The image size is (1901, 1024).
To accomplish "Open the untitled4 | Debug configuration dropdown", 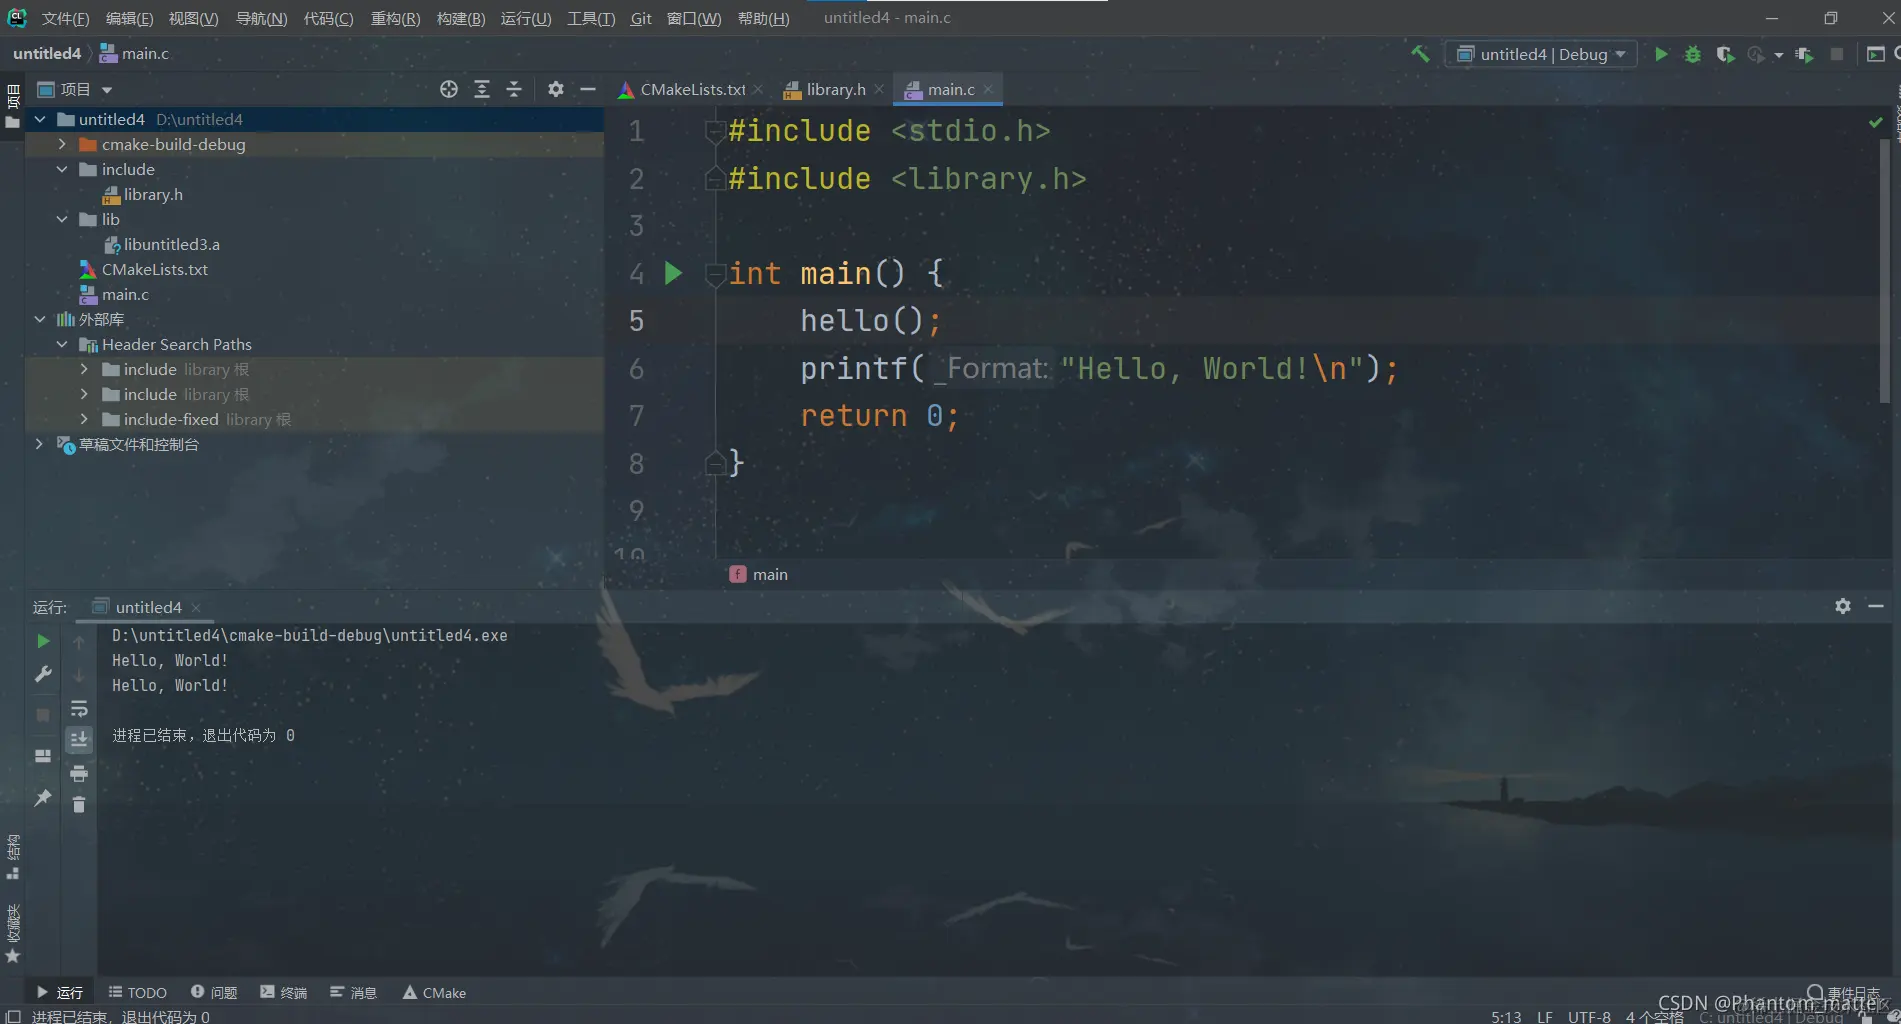I will click(1541, 54).
